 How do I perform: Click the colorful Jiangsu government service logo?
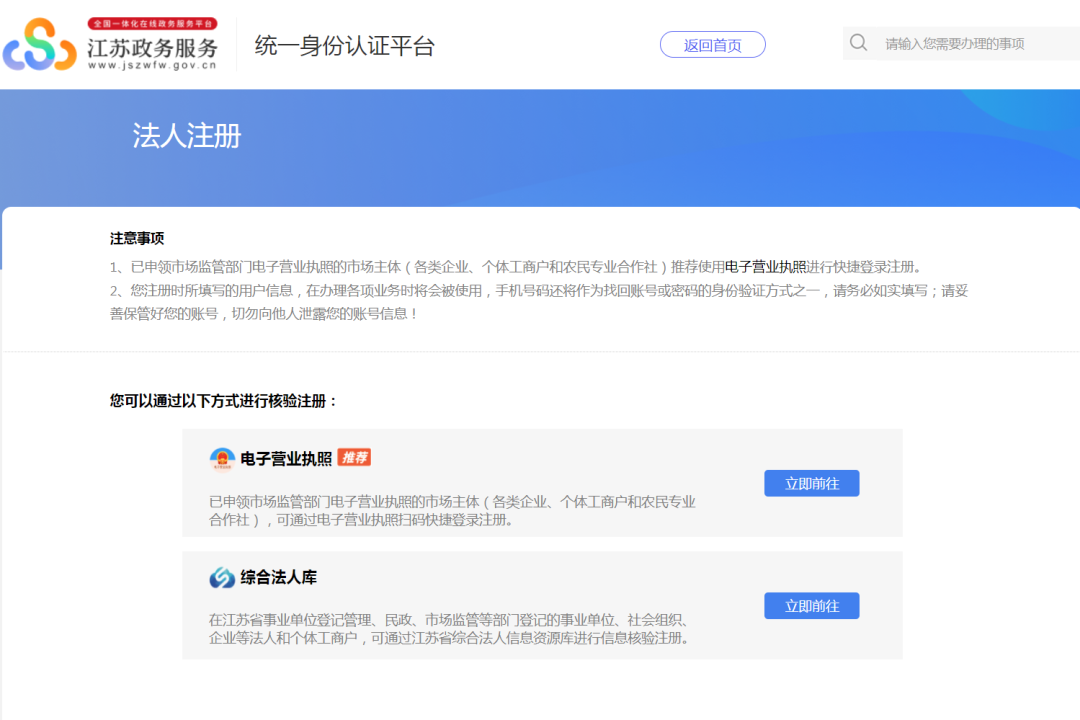[40, 45]
